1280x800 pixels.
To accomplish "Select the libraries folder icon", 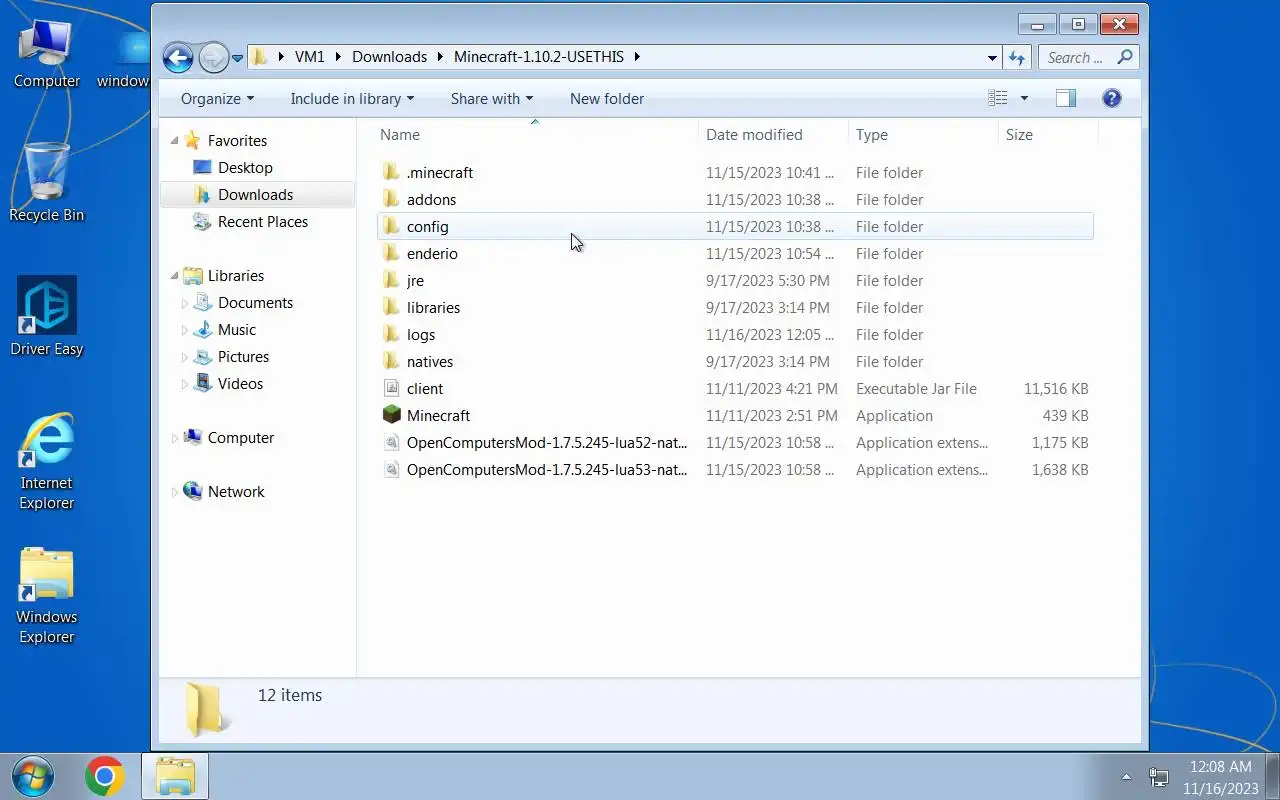I will pyautogui.click(x=392, y=307).
